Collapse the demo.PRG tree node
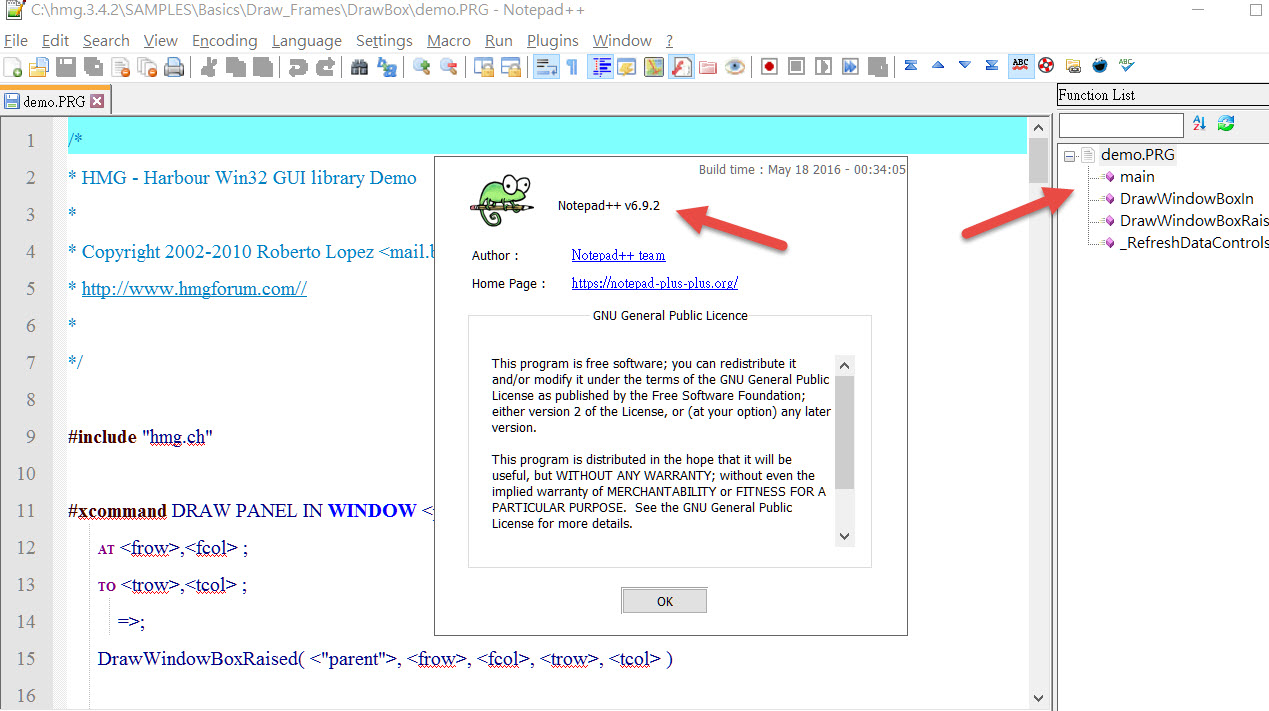Image resolution: width=1269 pixels, height=711 pixels. [x=1070, y=155]
